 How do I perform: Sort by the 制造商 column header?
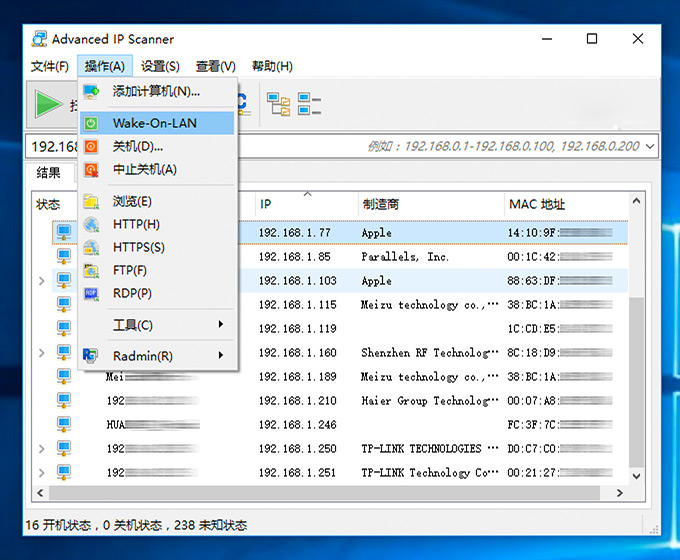coord(381,204)
